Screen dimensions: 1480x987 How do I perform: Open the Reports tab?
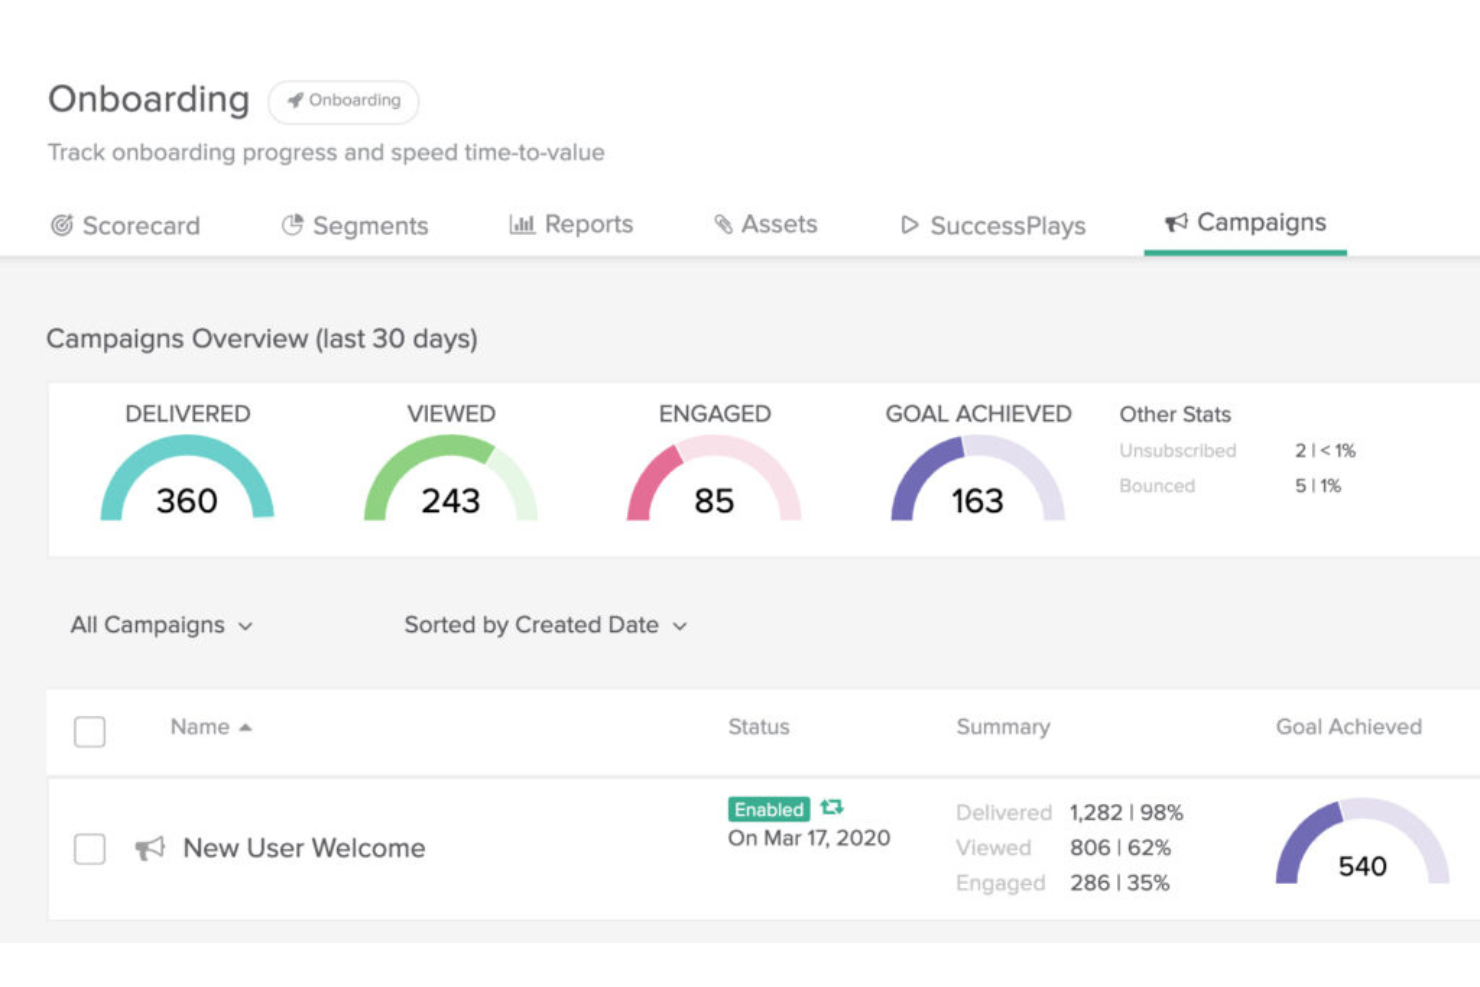click(588, 224)
